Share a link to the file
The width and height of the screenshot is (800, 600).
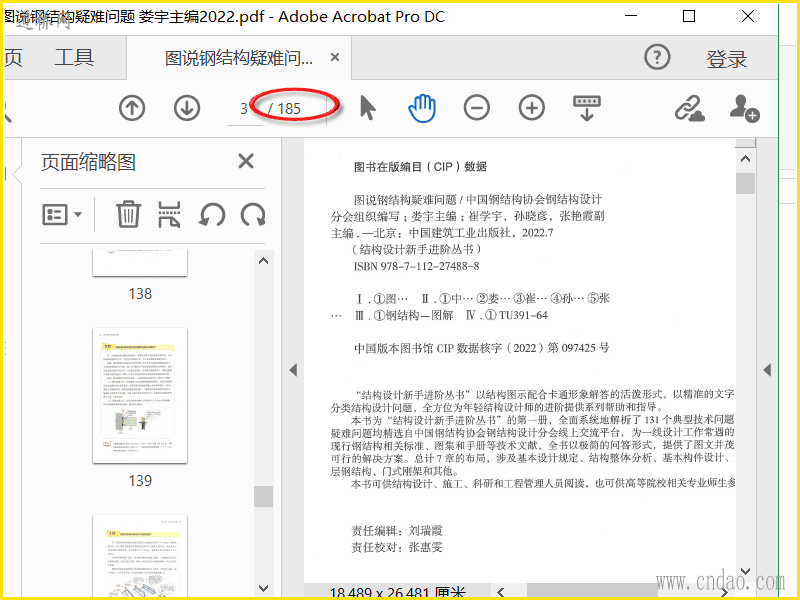click(x=689, y=109)
